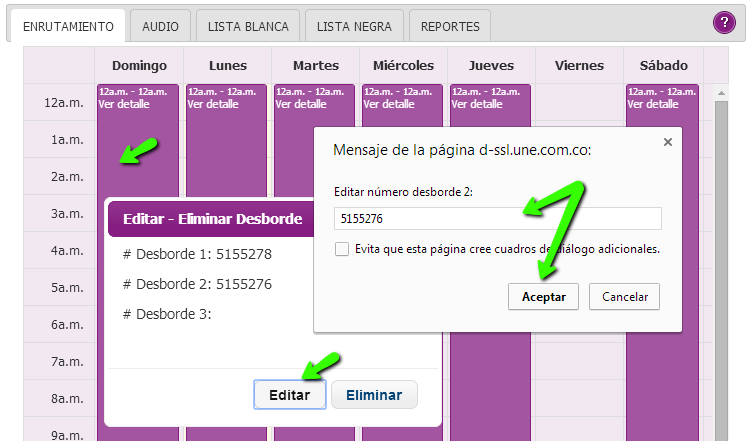Click the empty Viernes 12a.m. schedule cell
The height and width of the screenshot is (441, 750).
[x=579, y=102]
